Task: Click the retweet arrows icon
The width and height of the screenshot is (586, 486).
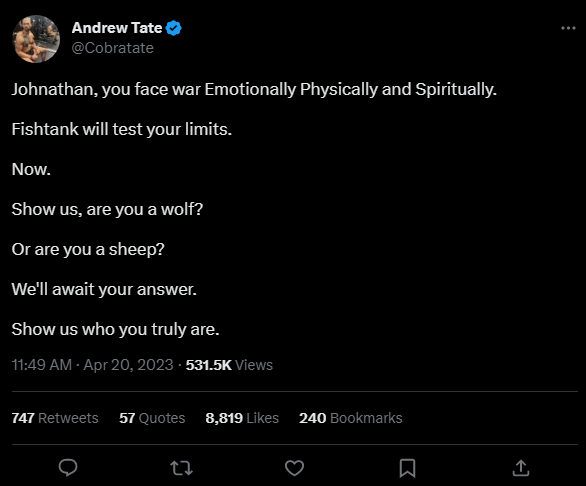Action: coord(181,468)
